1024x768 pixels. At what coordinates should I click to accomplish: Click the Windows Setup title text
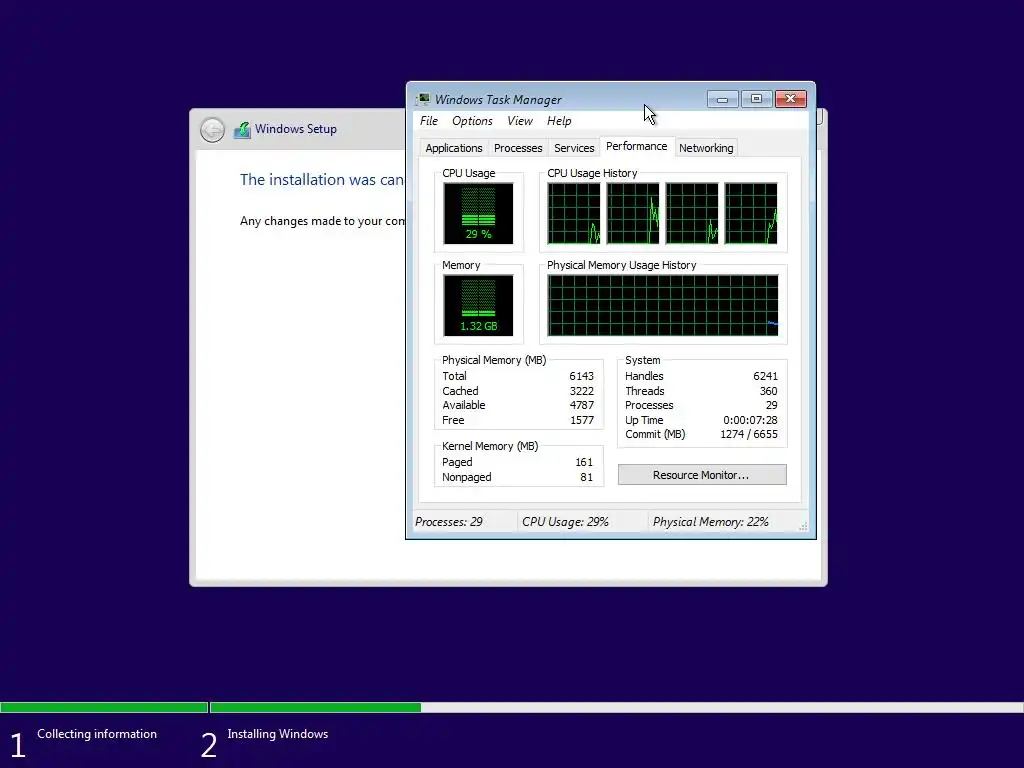click(x=296, y=129)
